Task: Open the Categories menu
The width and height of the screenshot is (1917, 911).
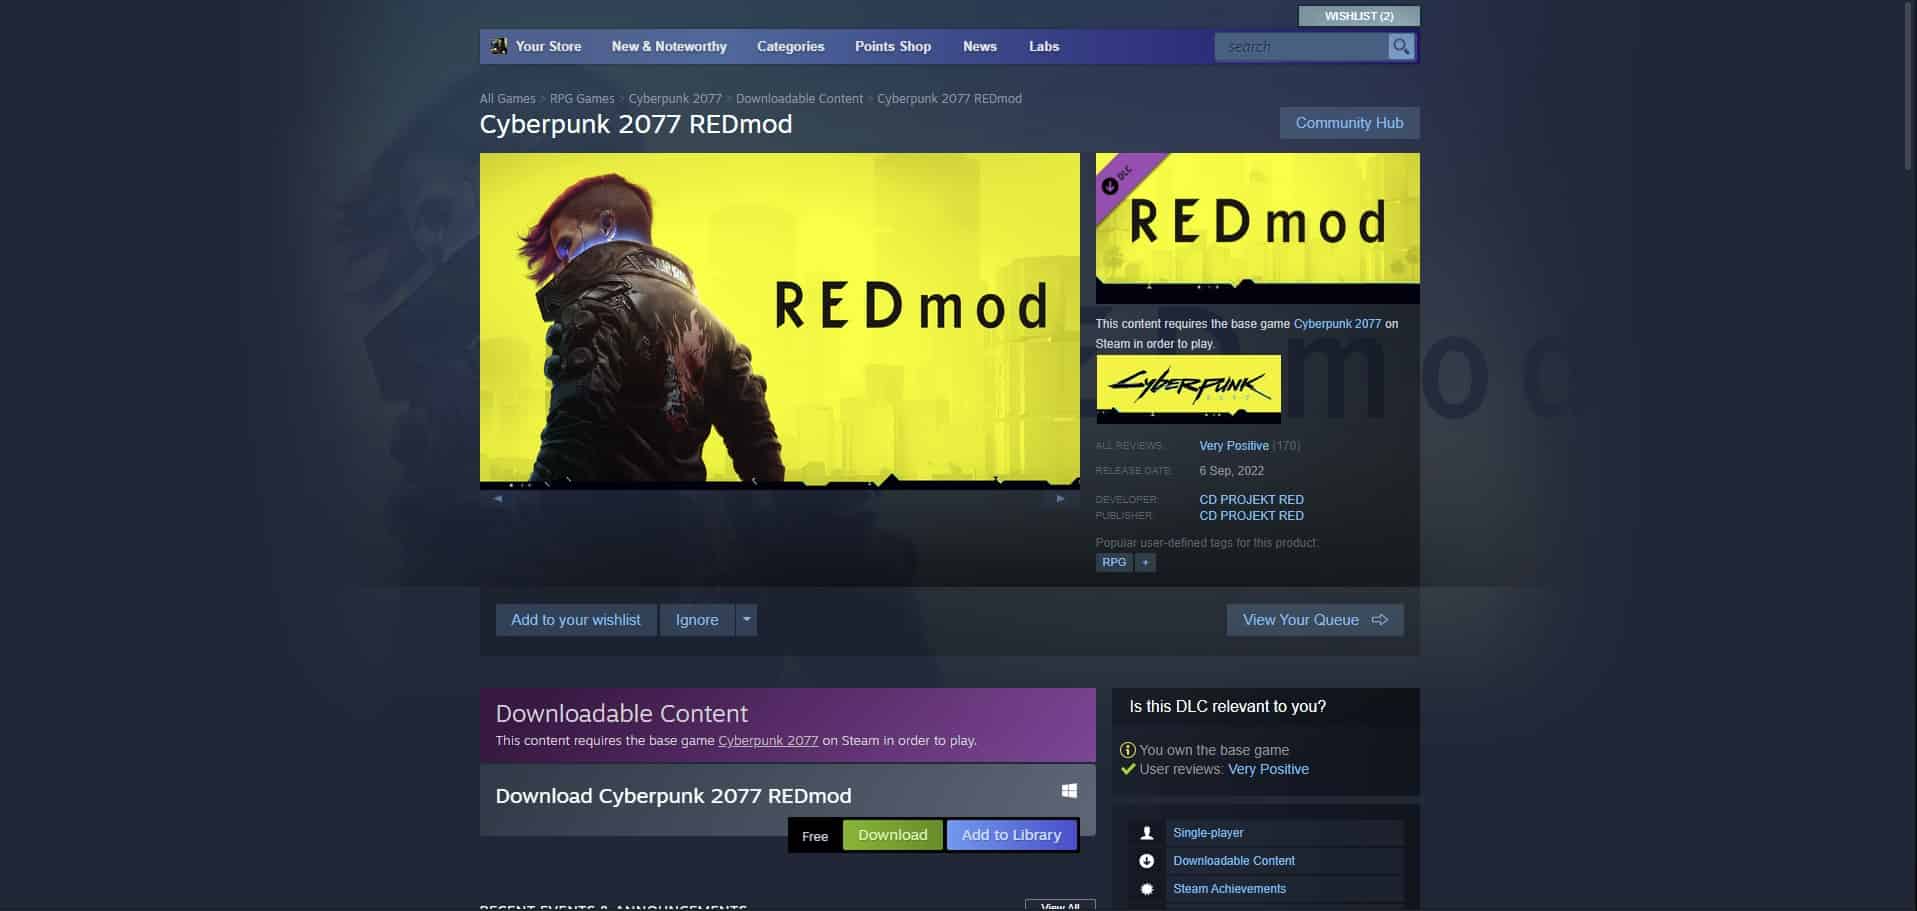Action: [x=790, y=46]
